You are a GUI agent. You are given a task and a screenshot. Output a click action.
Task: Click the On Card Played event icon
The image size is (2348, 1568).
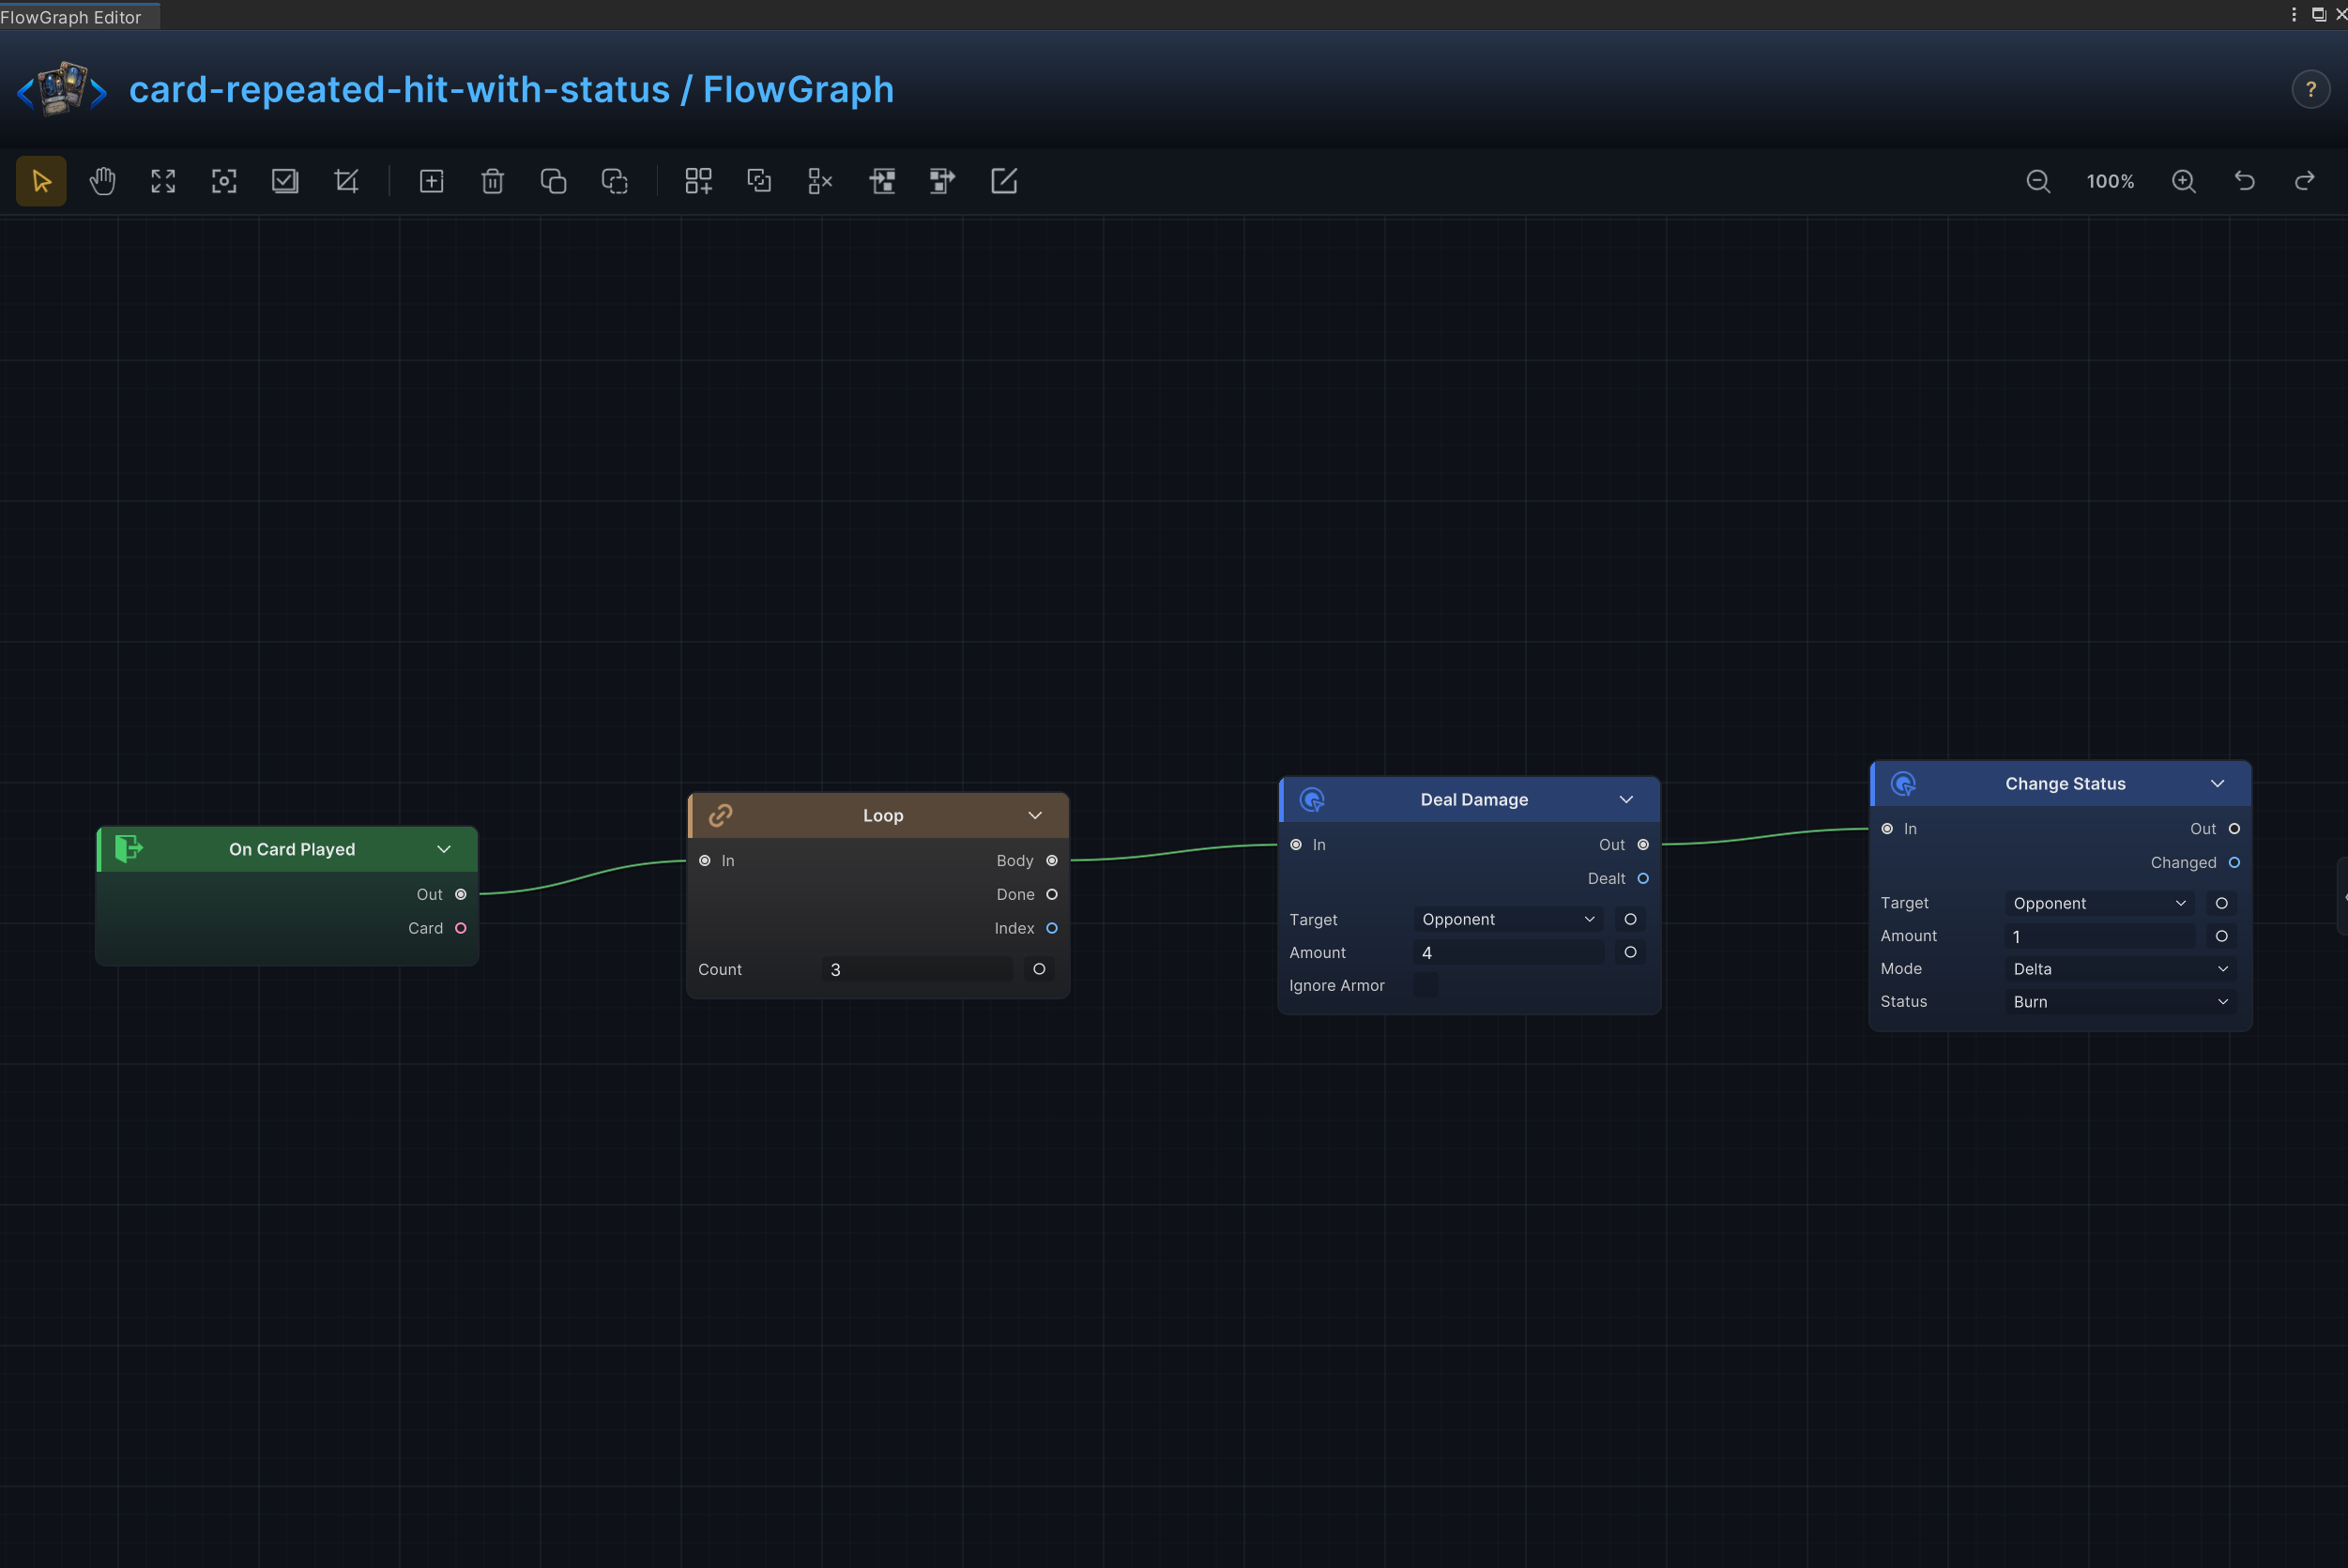point(129,849)
